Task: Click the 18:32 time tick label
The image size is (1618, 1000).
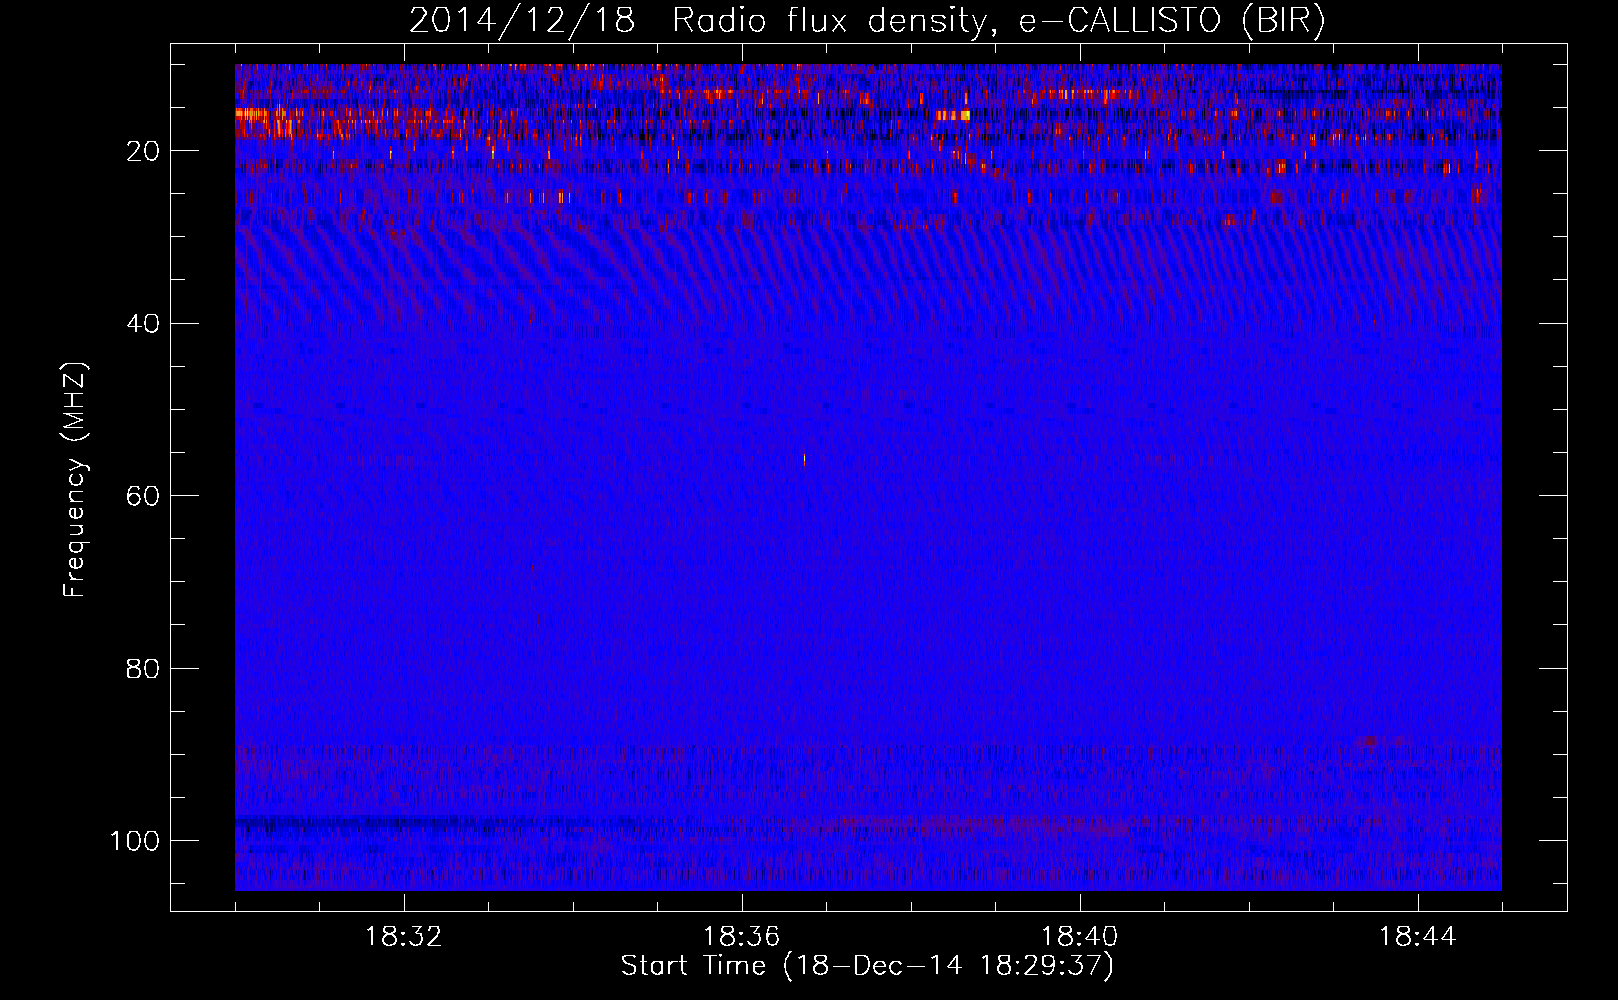Action: click(x=404, y=937)
